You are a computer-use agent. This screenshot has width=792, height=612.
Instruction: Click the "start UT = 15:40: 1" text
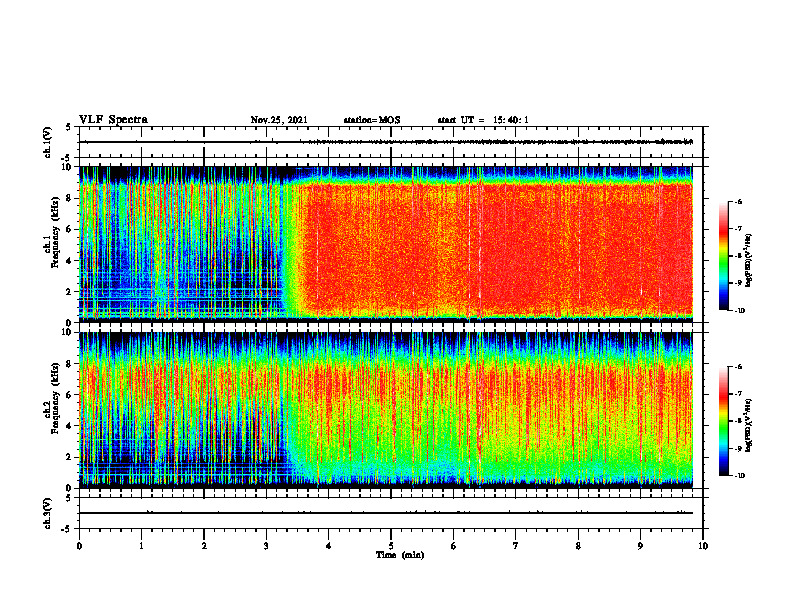[x=483, y=120]
